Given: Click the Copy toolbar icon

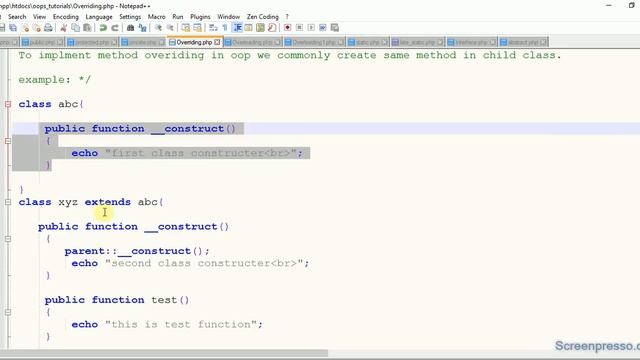Looking at the screenshot, I should coord(76,28).
